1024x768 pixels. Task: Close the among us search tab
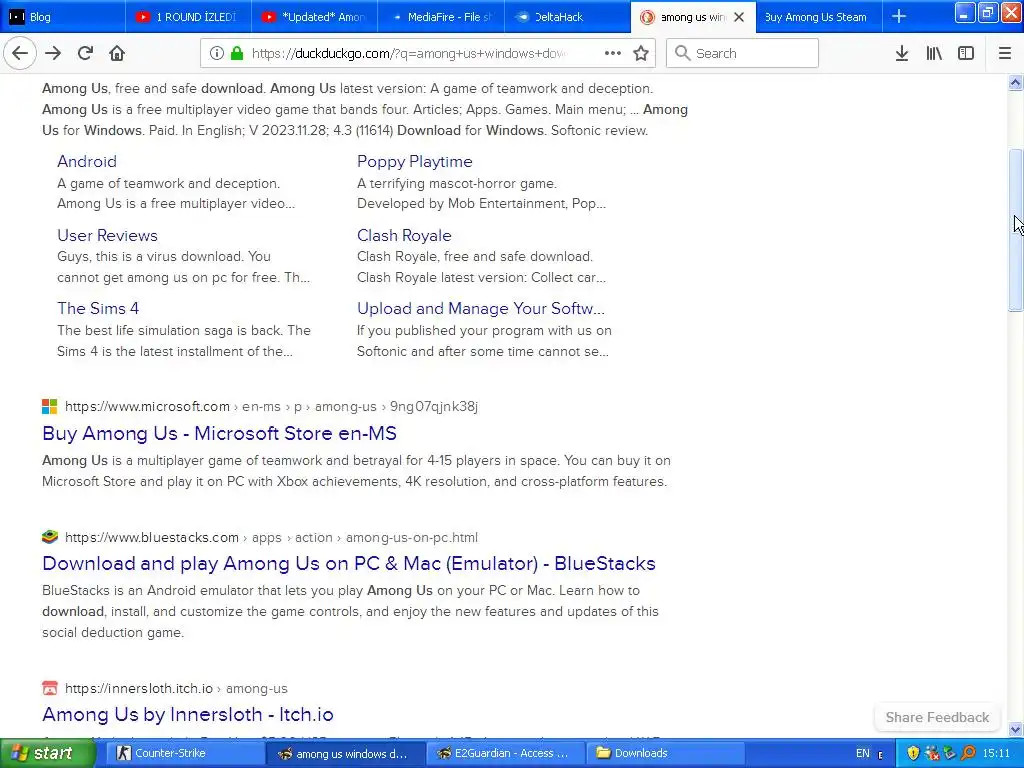coord(739,17)
